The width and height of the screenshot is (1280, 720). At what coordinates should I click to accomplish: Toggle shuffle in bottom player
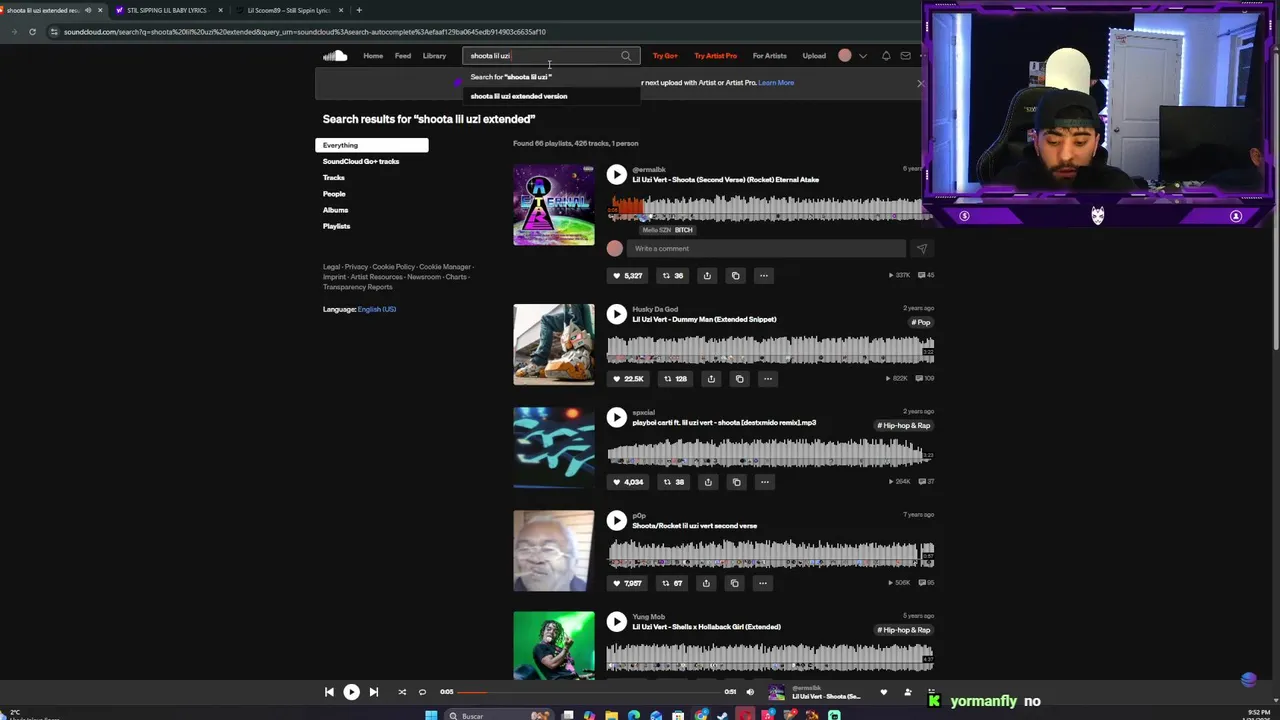(402, 692)
